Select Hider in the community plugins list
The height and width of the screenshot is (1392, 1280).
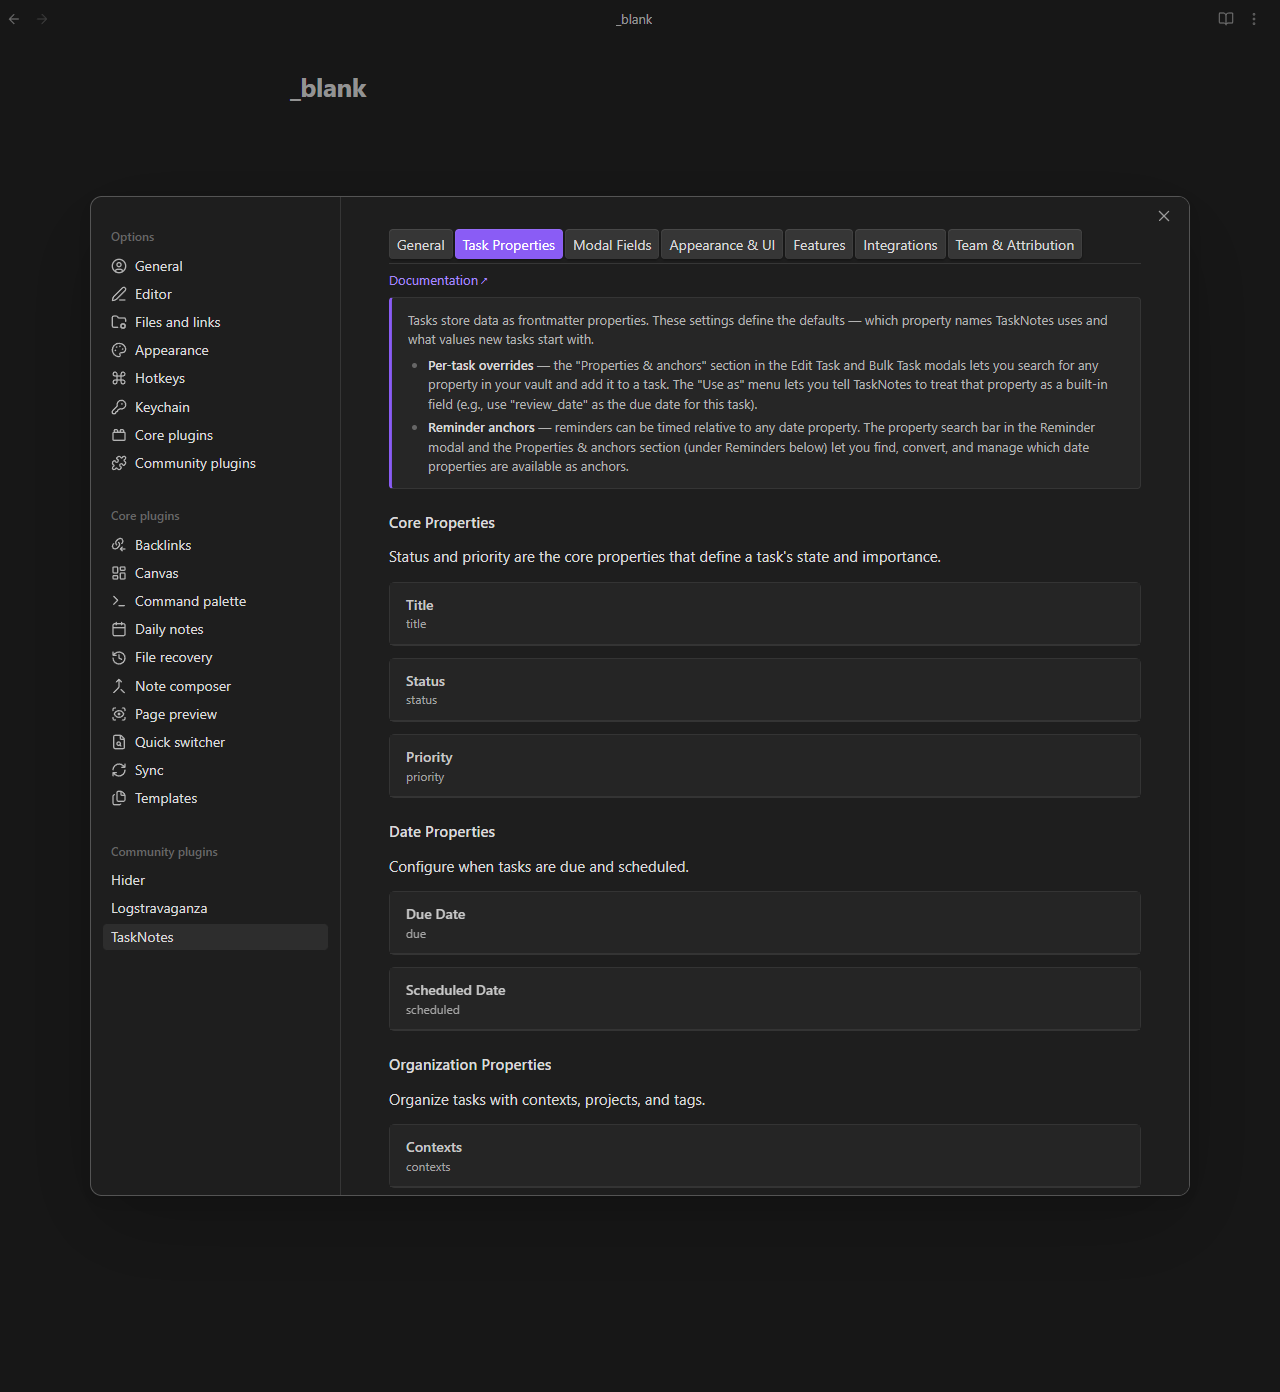coord(128,880)
